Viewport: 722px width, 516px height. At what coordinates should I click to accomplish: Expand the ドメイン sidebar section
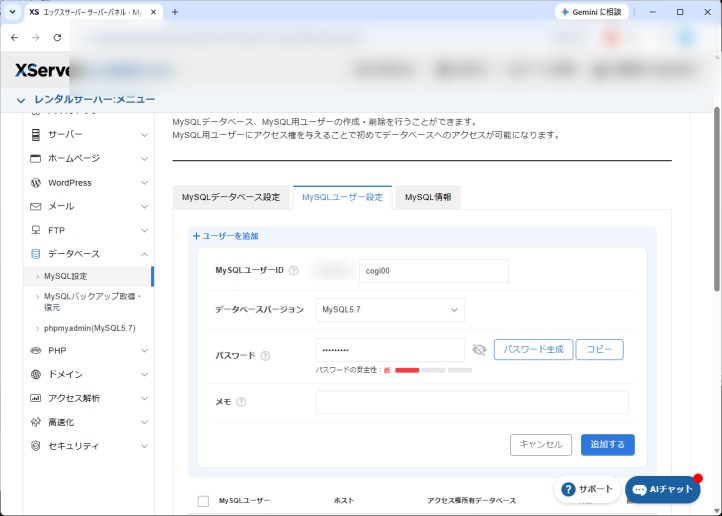(x=89, y=374)
